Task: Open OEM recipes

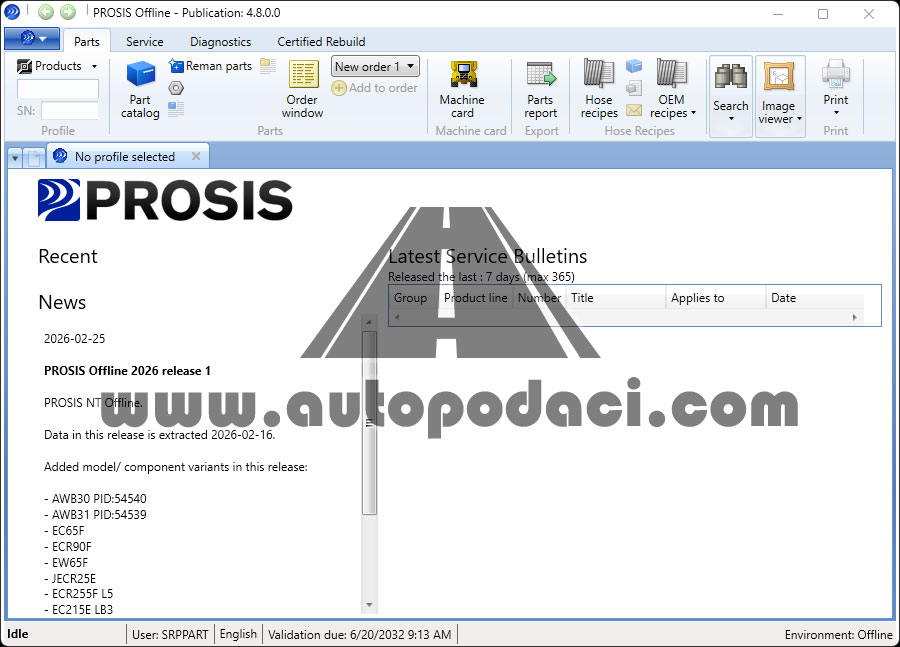Action: click(x=672, y=90)
